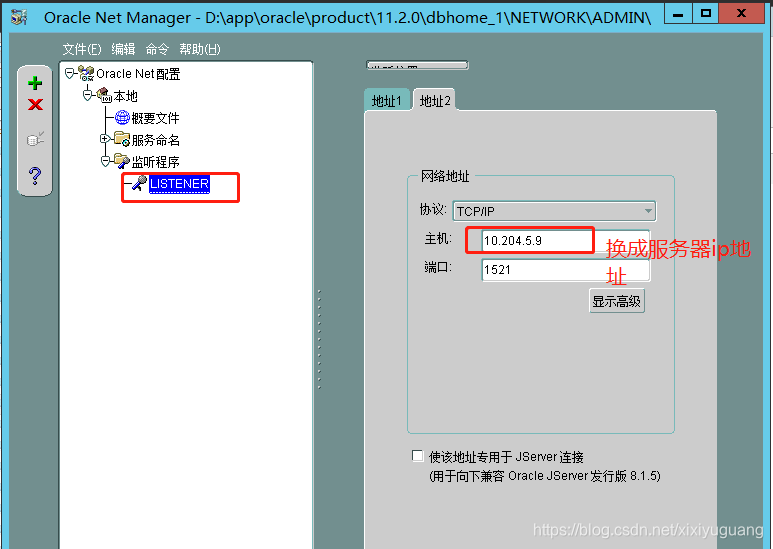The width and height of the screenshot is (773, 549).
Task: Close the Oracle Net Manager window
Action: tap(741, 14)
